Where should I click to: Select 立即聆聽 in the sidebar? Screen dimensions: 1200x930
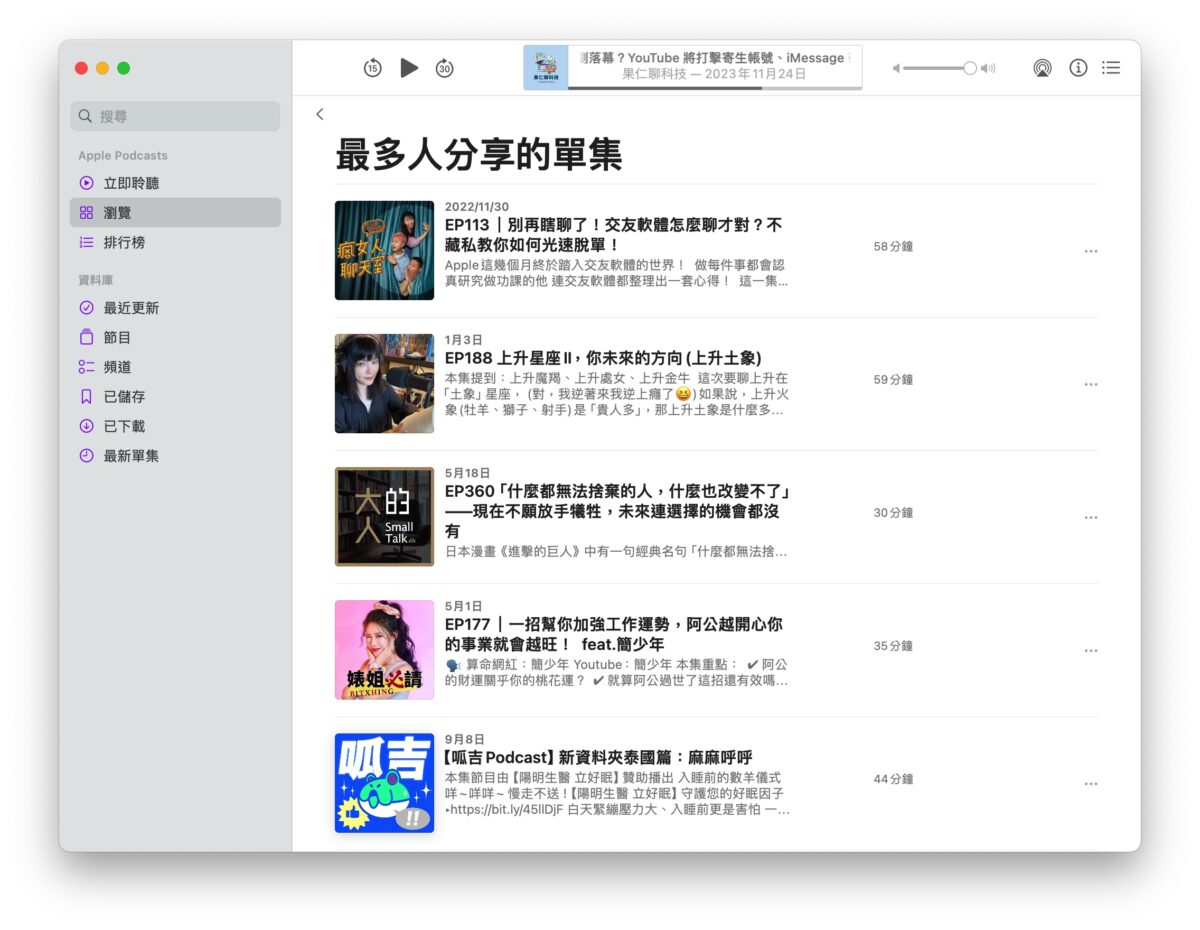tap(175, 183)
